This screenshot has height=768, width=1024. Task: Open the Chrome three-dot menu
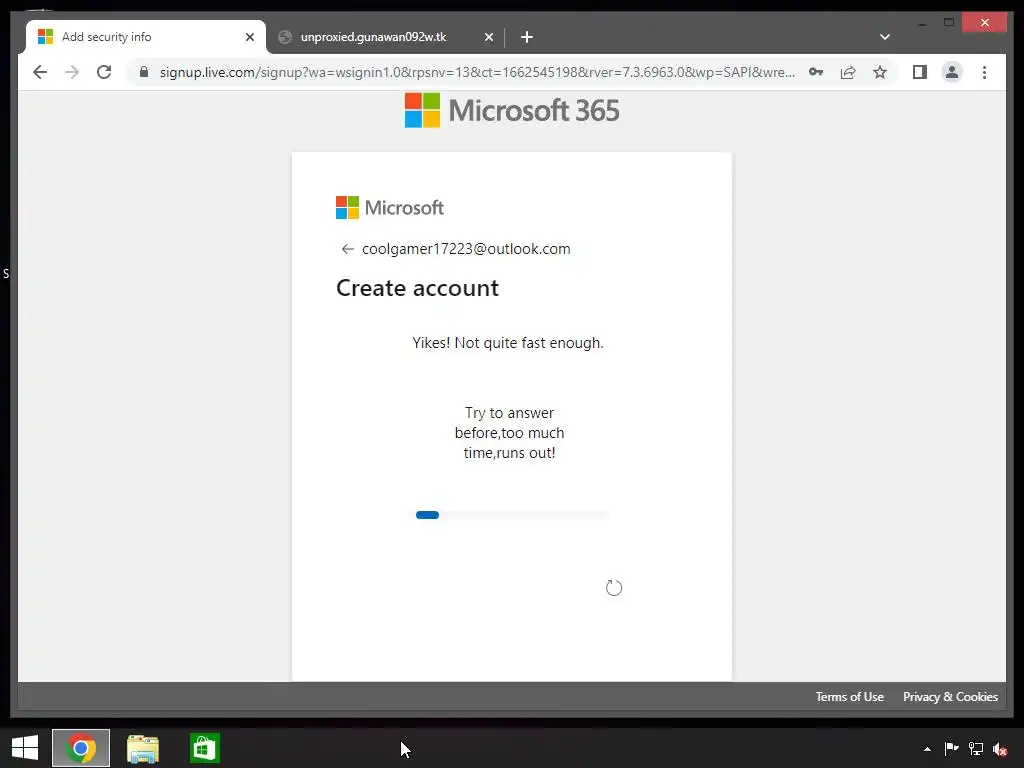click(x=984, y=72)
